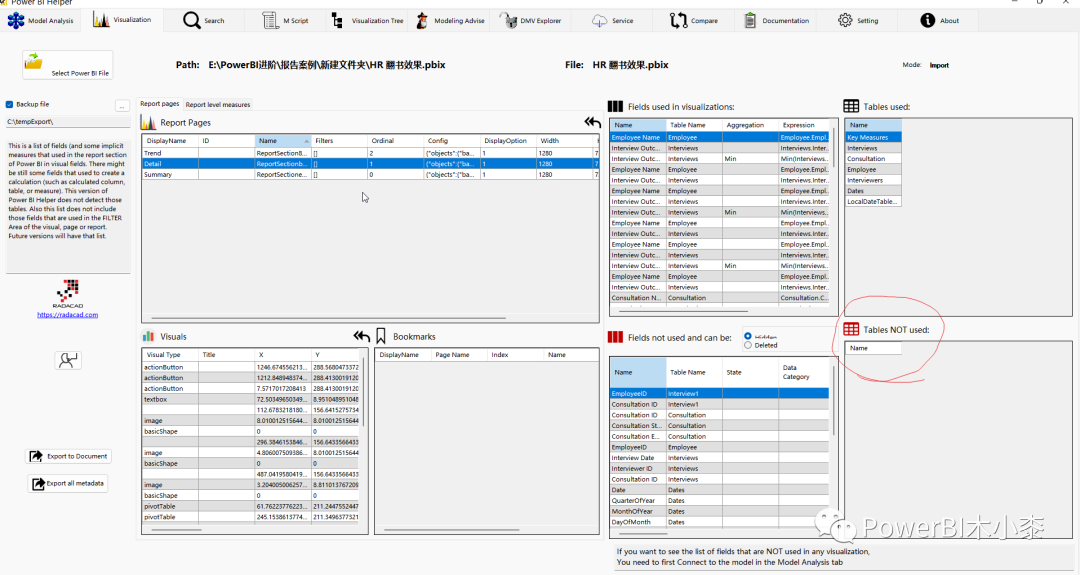Open the radacad.com link

click(x=68, y=315)
